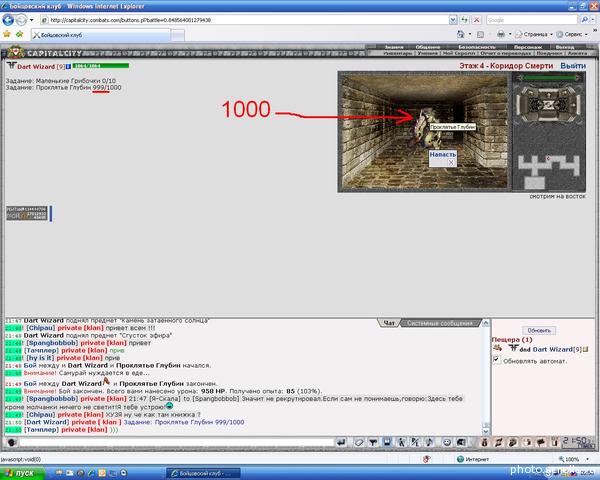Click the small banner image on left

[27, 213]
